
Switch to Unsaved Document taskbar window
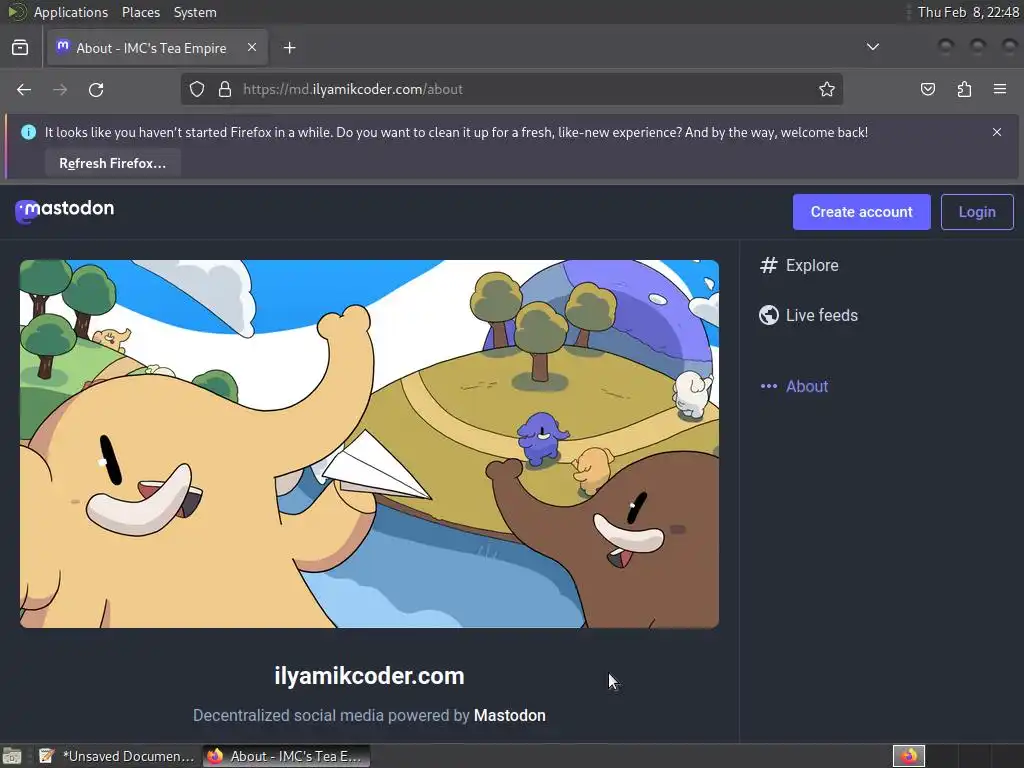117,756
